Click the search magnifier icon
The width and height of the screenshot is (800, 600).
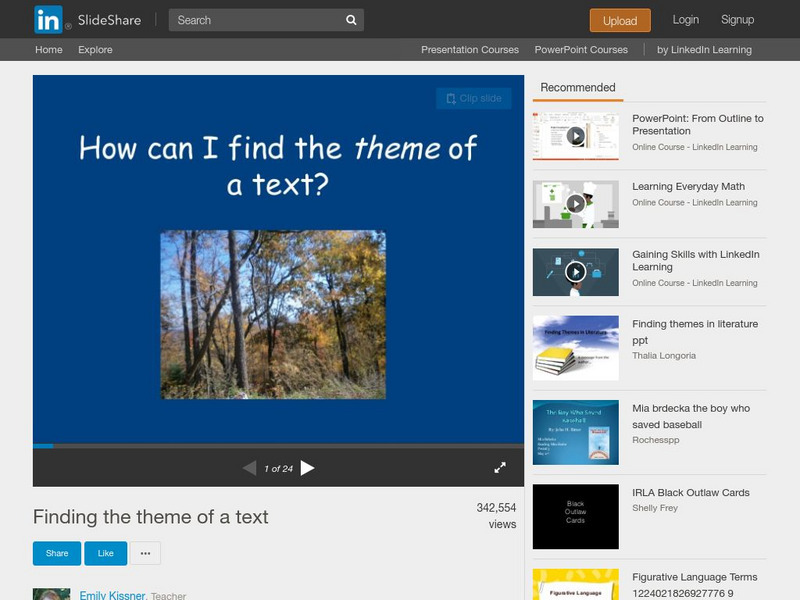tap(351, 20)
